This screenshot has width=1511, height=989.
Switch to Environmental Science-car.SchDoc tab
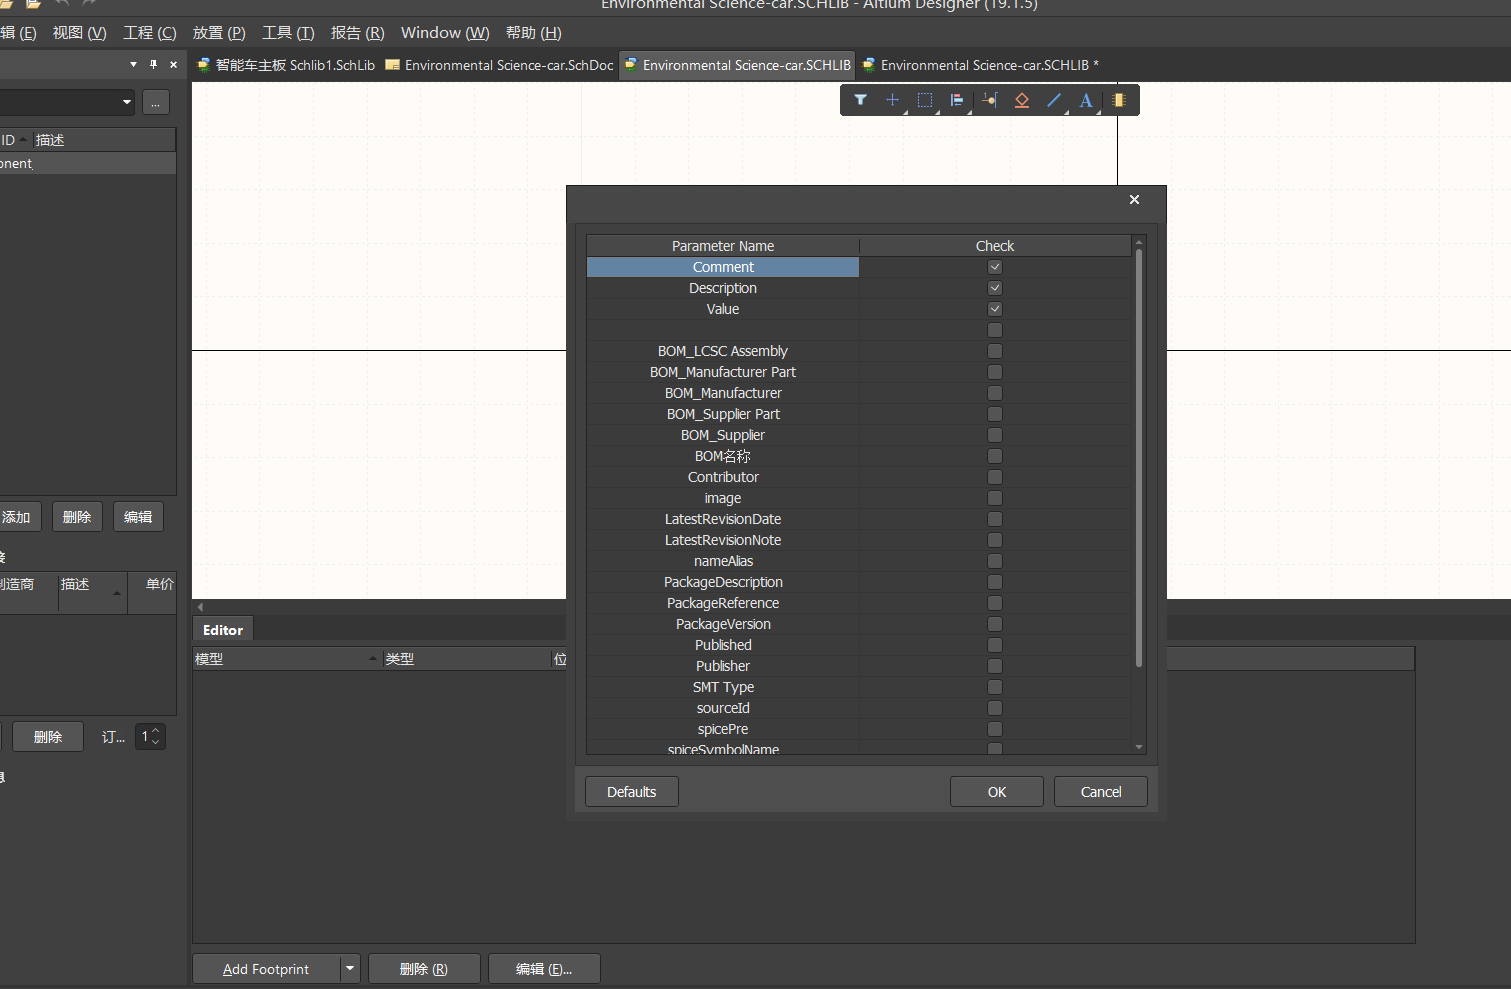click(x=499, y=65)
